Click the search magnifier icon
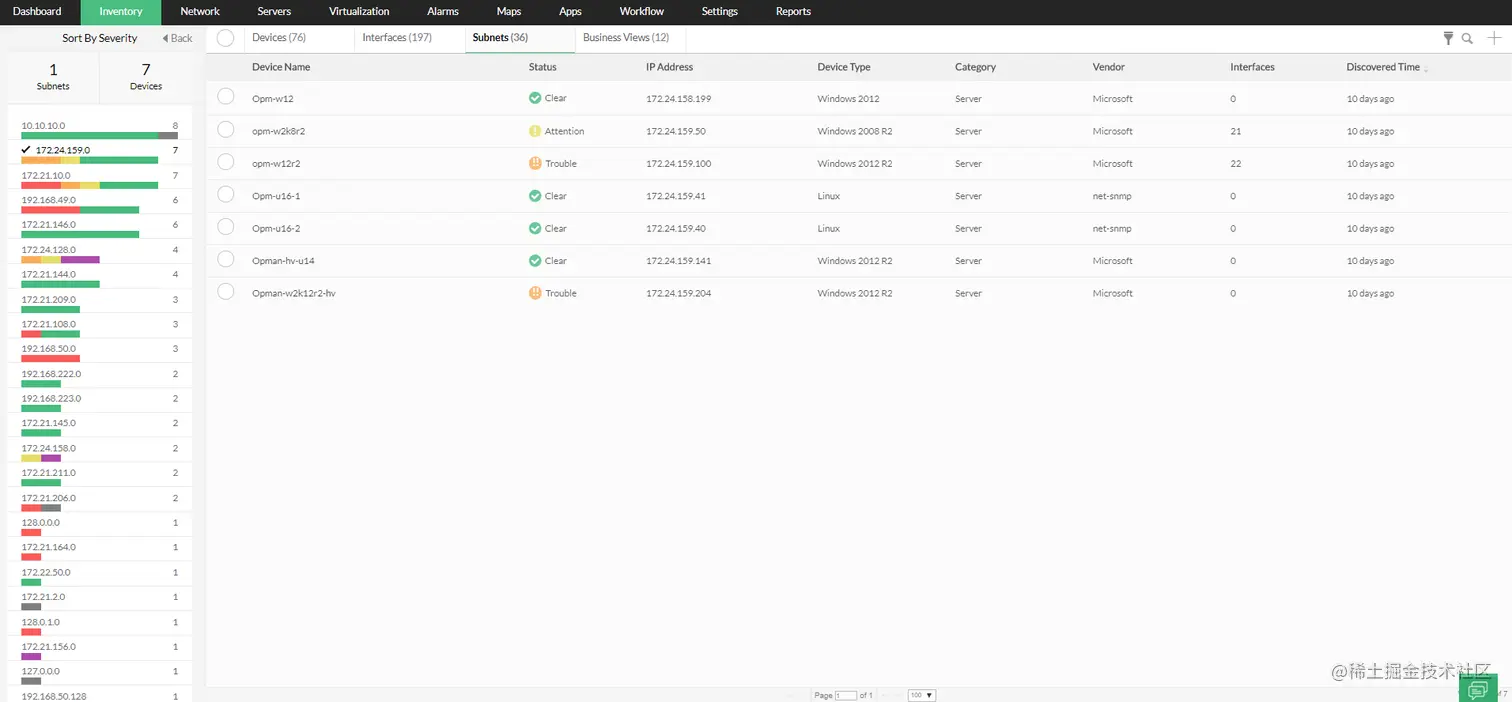This screenshot has width=1512, height=702. (x=1468, y=38)
